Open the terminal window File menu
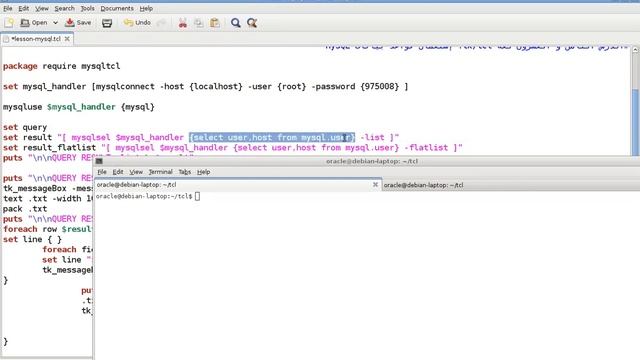The image size is (640, 360). tap(102, 172)
